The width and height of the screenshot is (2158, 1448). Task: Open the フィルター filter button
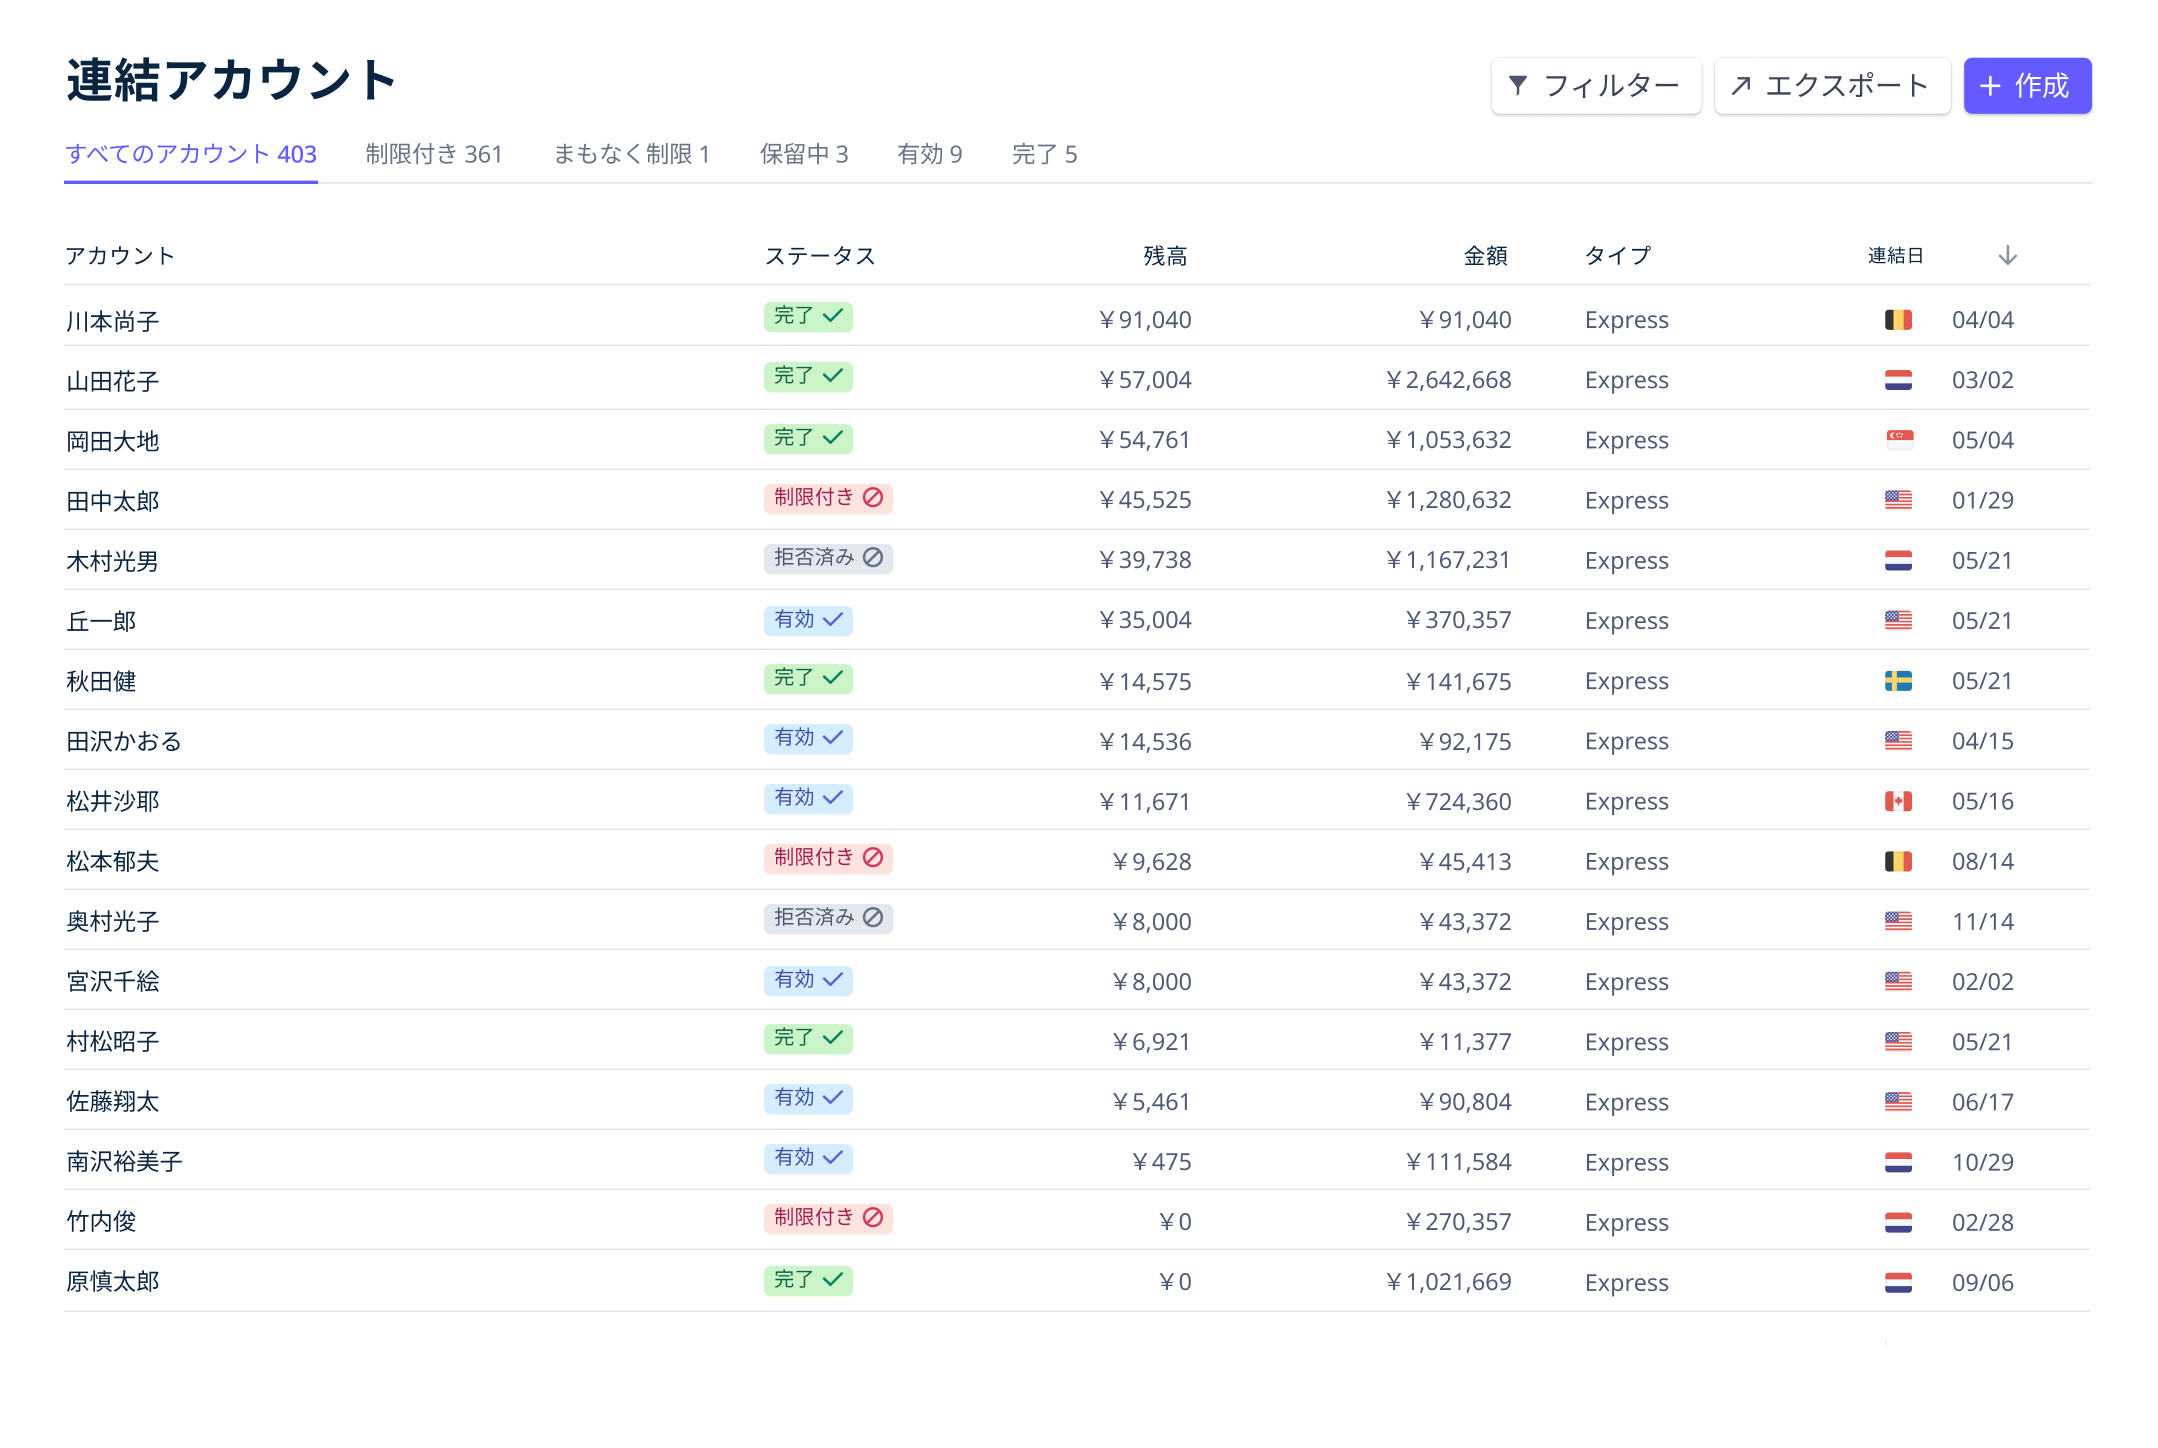click(x=1595, y=86)
